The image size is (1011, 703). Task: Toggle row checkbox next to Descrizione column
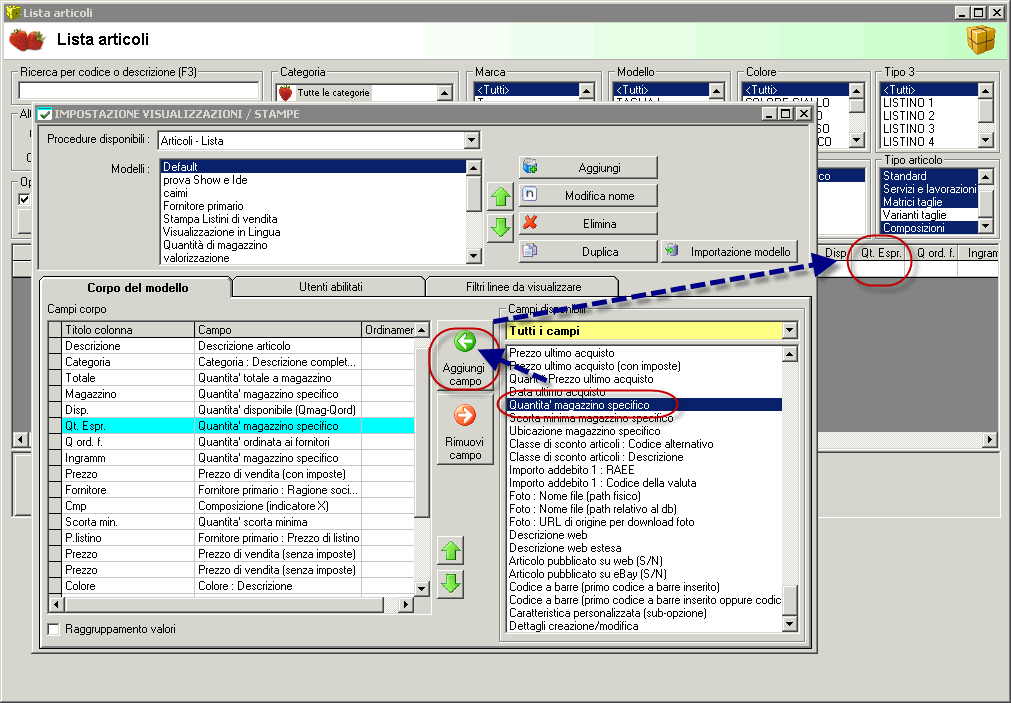click(x=55, y=346)
